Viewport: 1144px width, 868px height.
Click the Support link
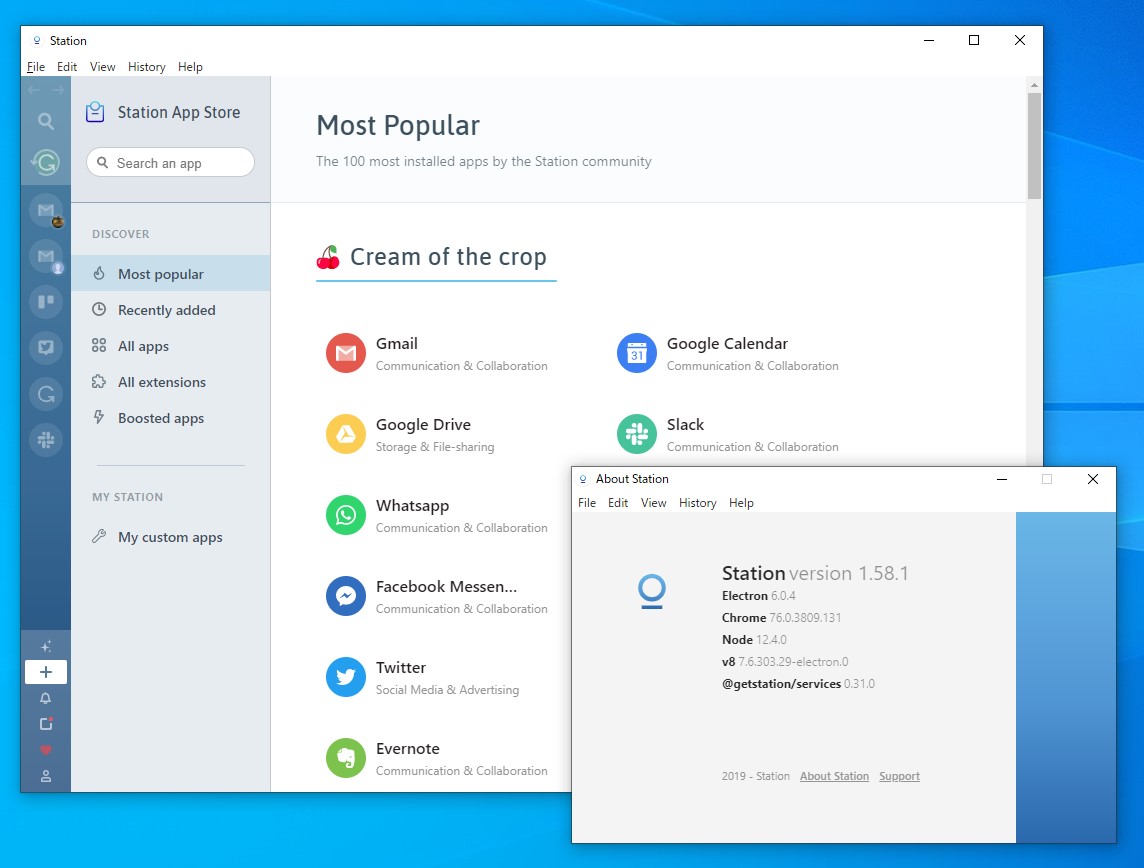coord(899,776)
